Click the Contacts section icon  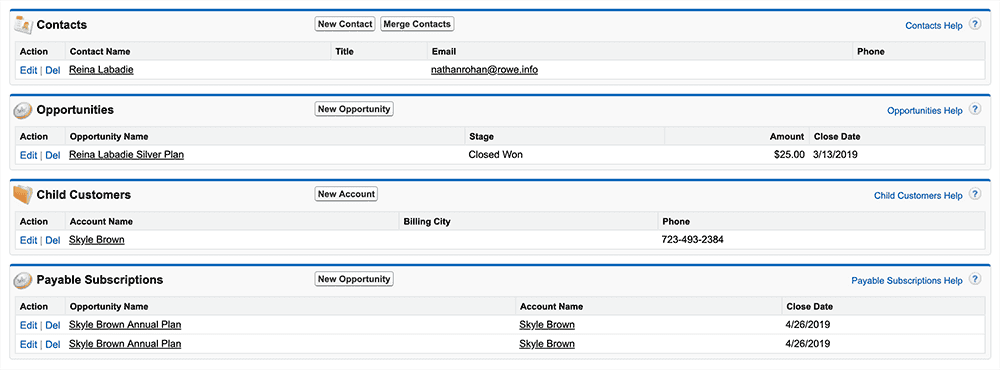pos(23,25)
